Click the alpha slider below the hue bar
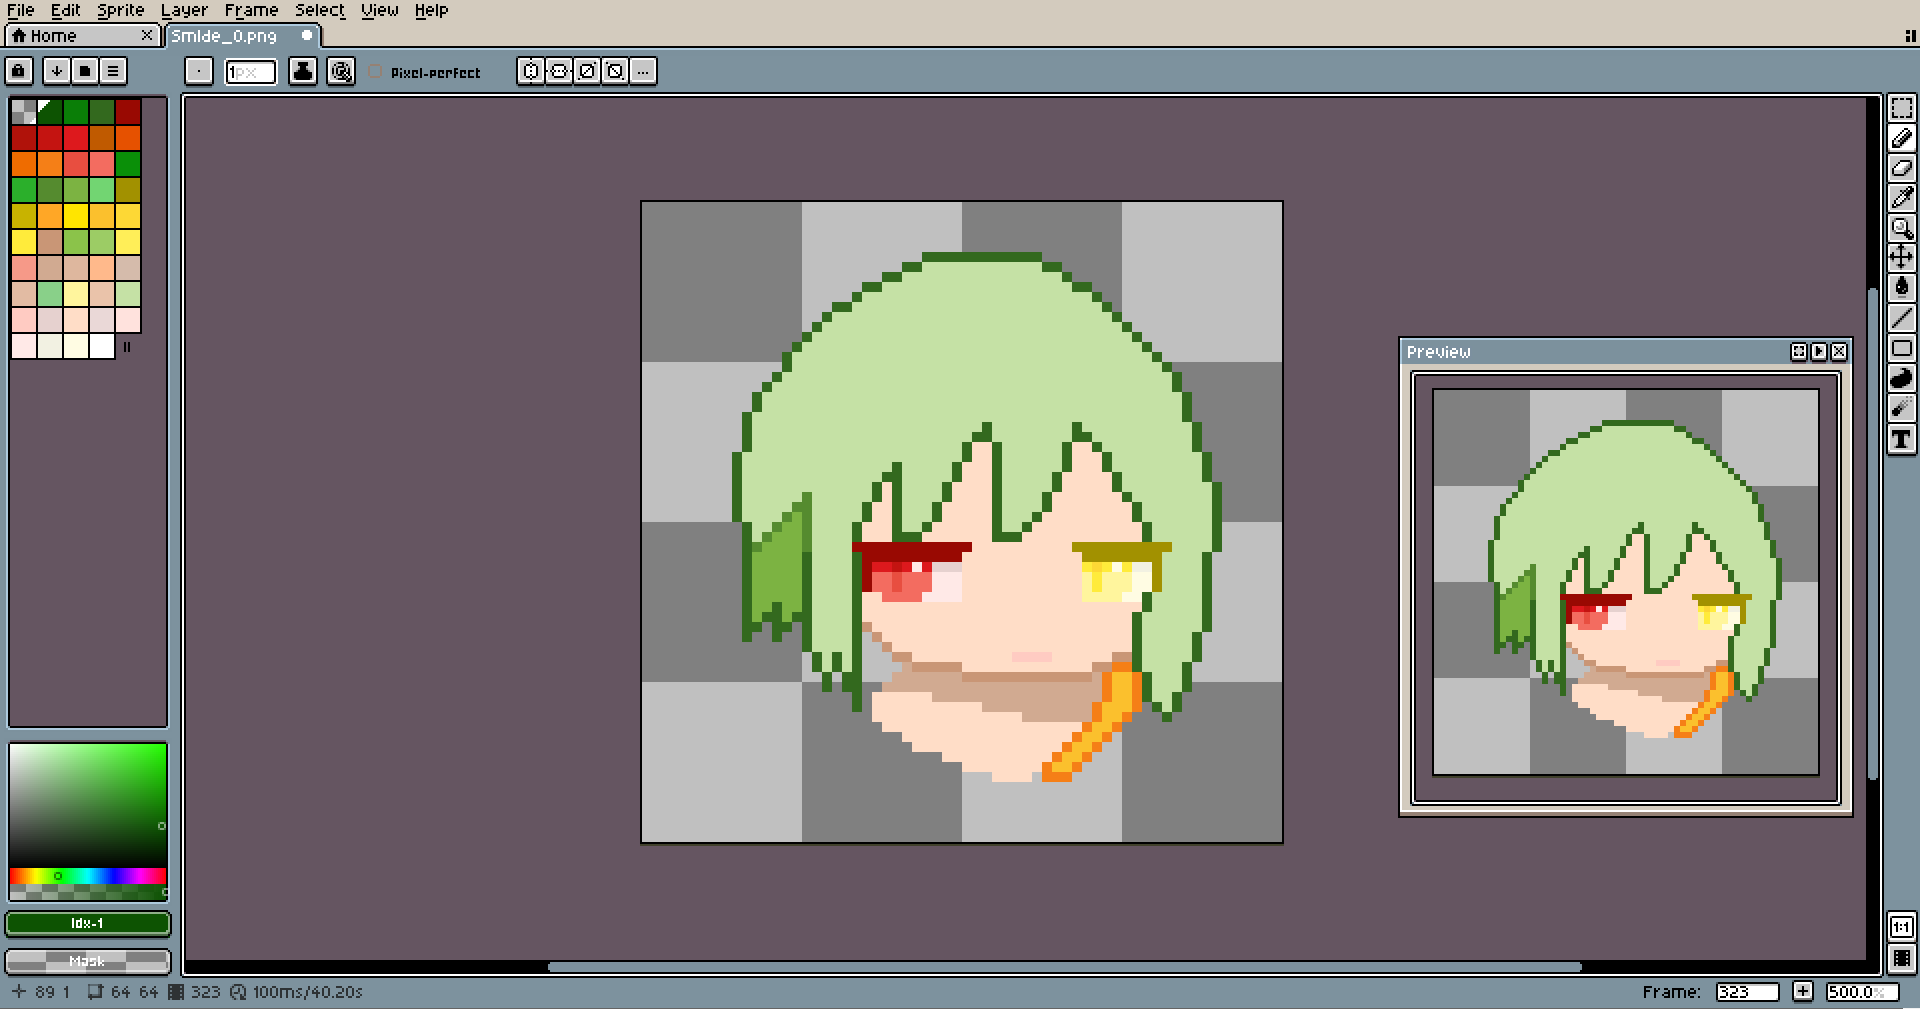This screenshot has width=1920, height=1009. pyautogui.click(x=88, y=892)
